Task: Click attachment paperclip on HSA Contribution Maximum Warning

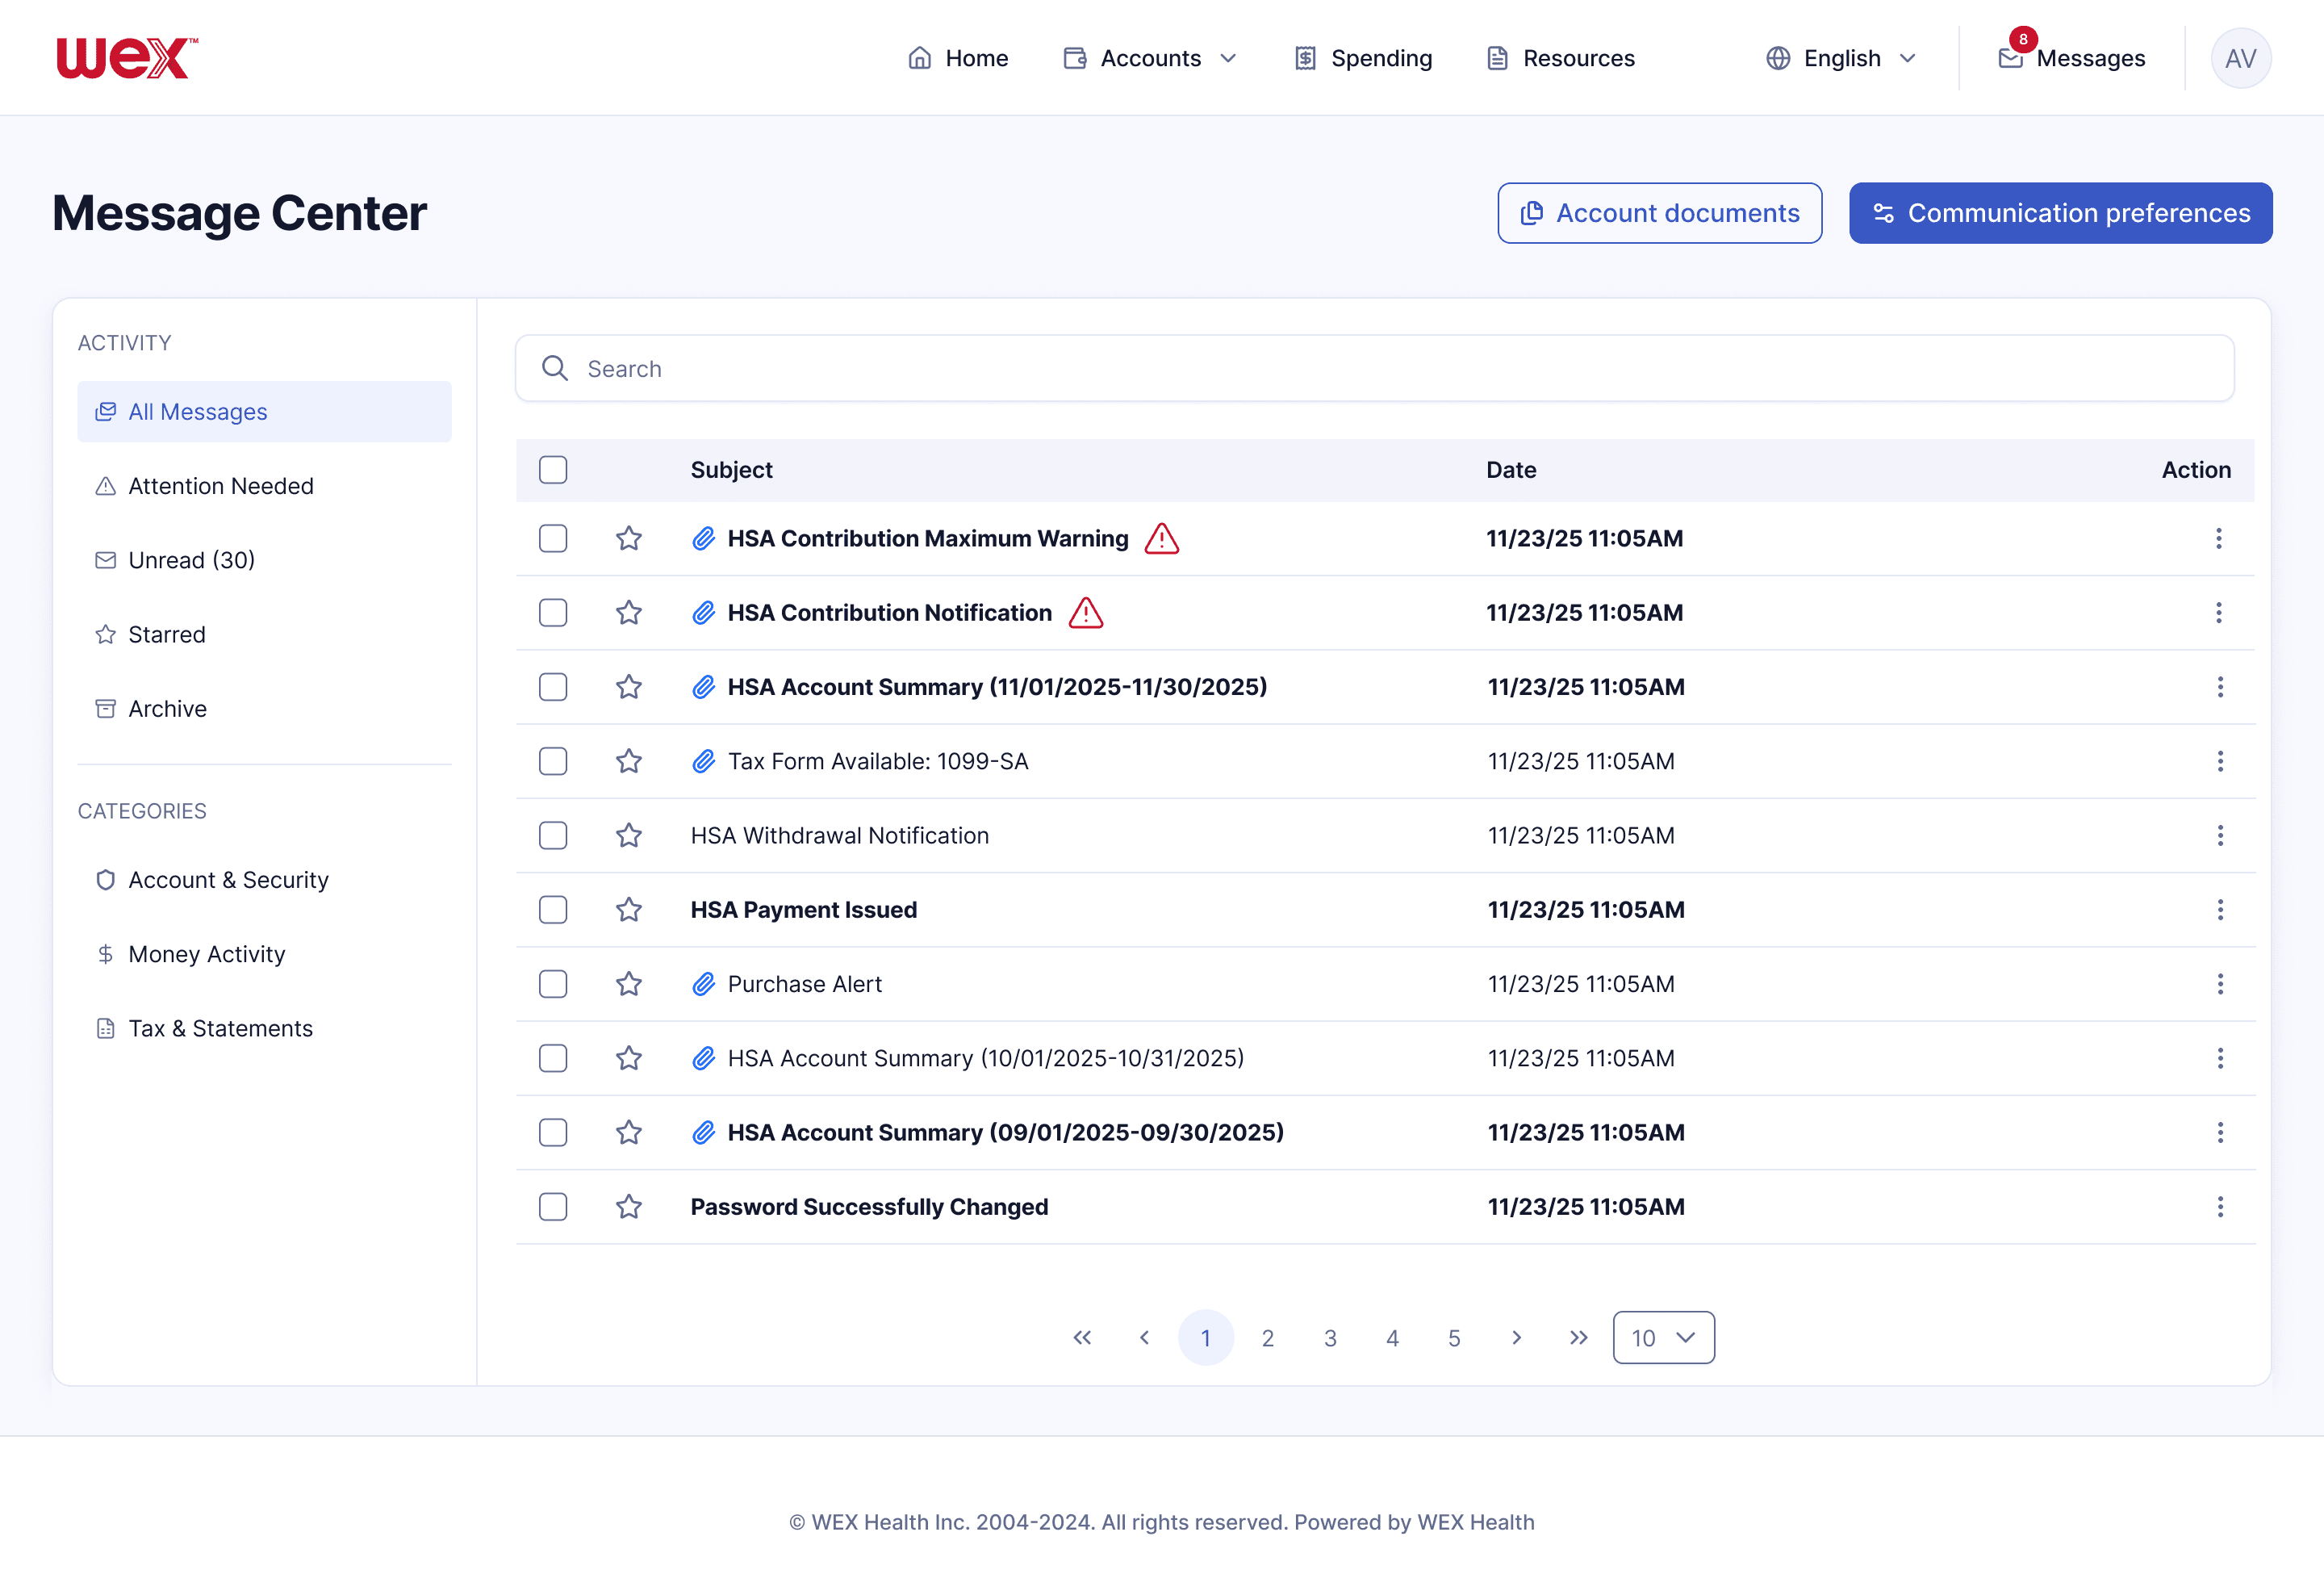Action: [704, 539]
